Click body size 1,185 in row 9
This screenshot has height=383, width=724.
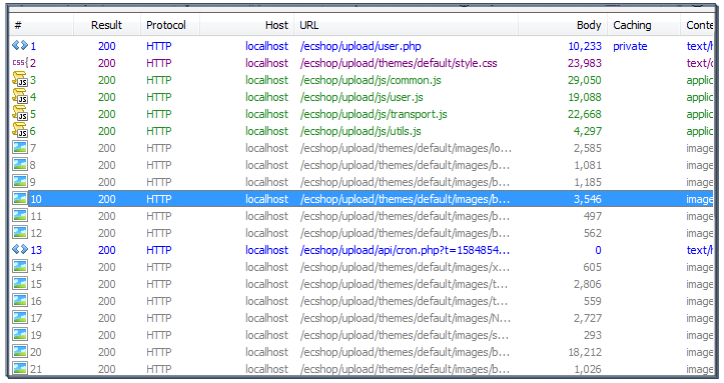[x=587, y=182]
